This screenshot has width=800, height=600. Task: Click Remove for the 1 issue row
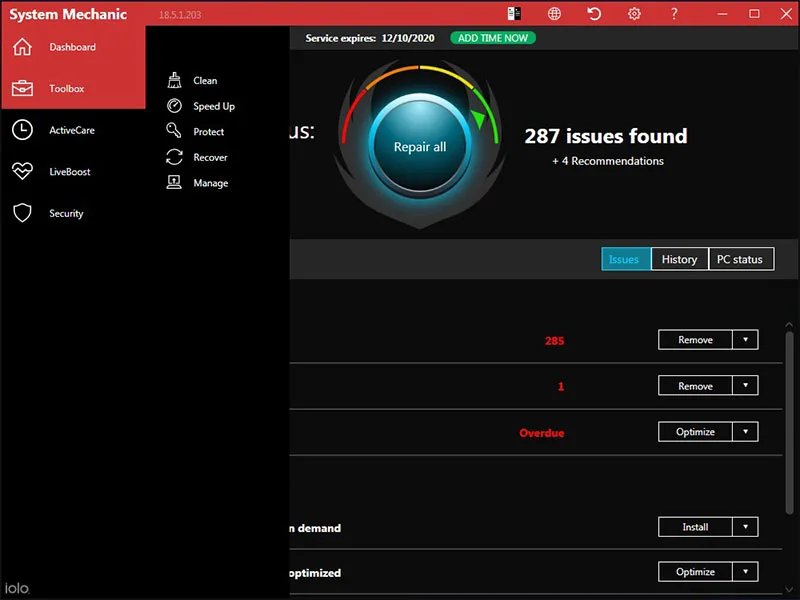pos(695,386)
